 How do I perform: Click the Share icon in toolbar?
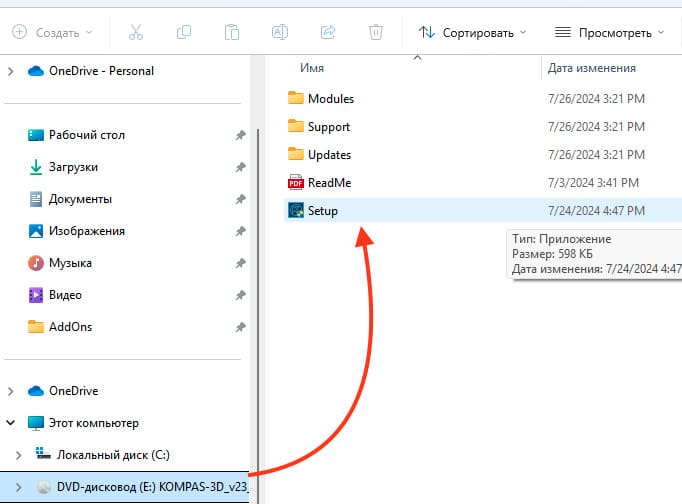pos(328,33)
